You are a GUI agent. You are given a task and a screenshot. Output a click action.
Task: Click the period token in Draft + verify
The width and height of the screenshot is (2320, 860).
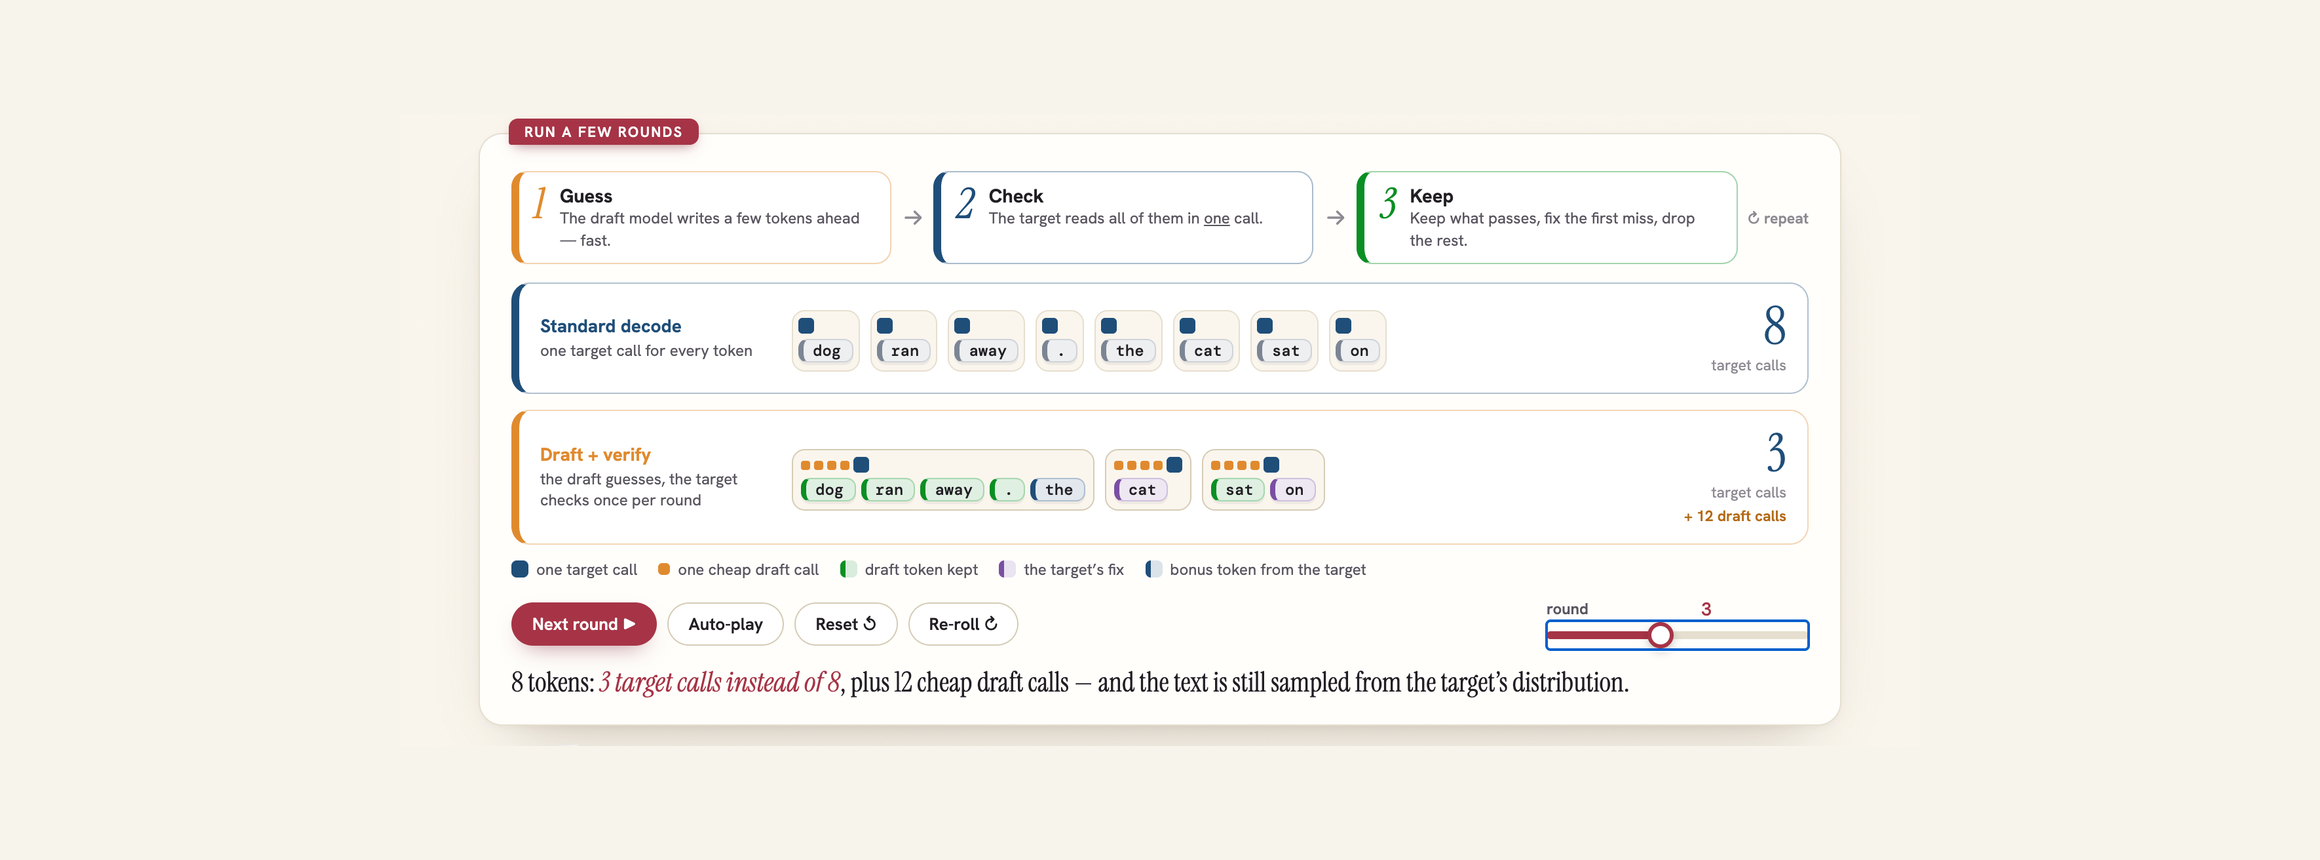(x=1007, y=490)
